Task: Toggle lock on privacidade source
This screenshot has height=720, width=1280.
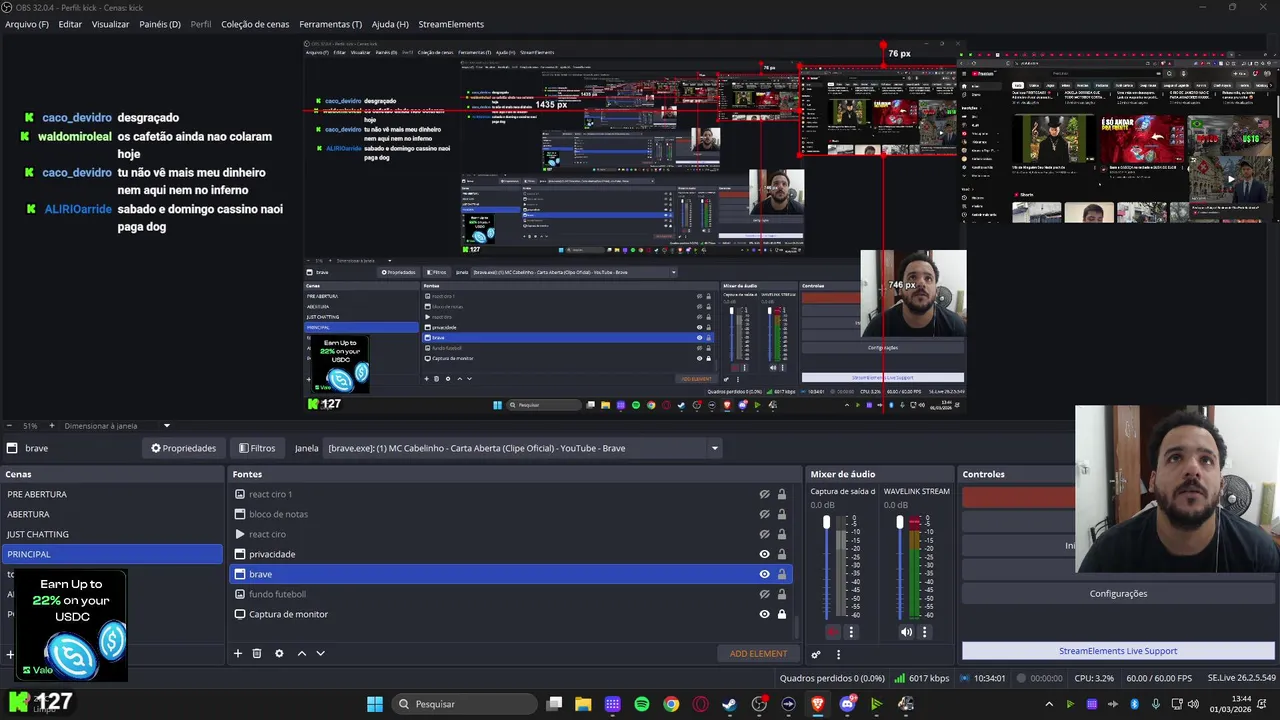Action: pos(782,554)
